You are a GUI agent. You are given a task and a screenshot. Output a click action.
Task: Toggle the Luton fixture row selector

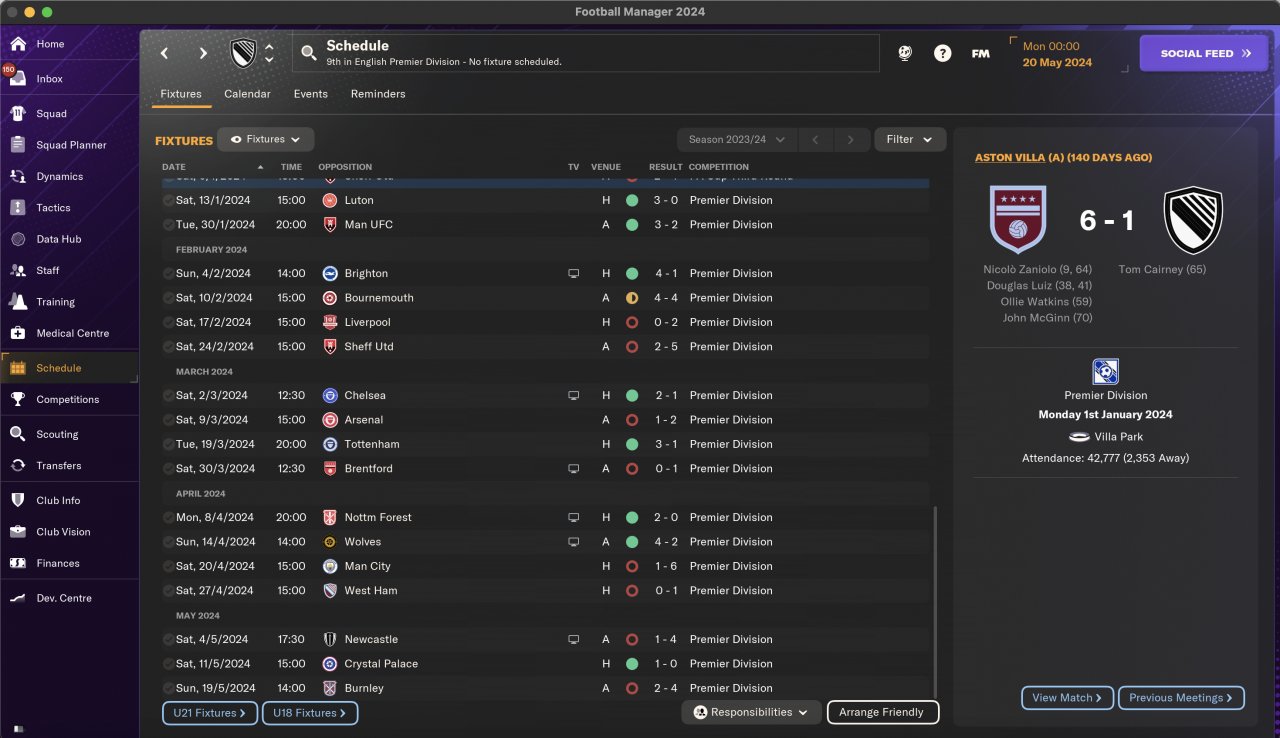[168, 200]
